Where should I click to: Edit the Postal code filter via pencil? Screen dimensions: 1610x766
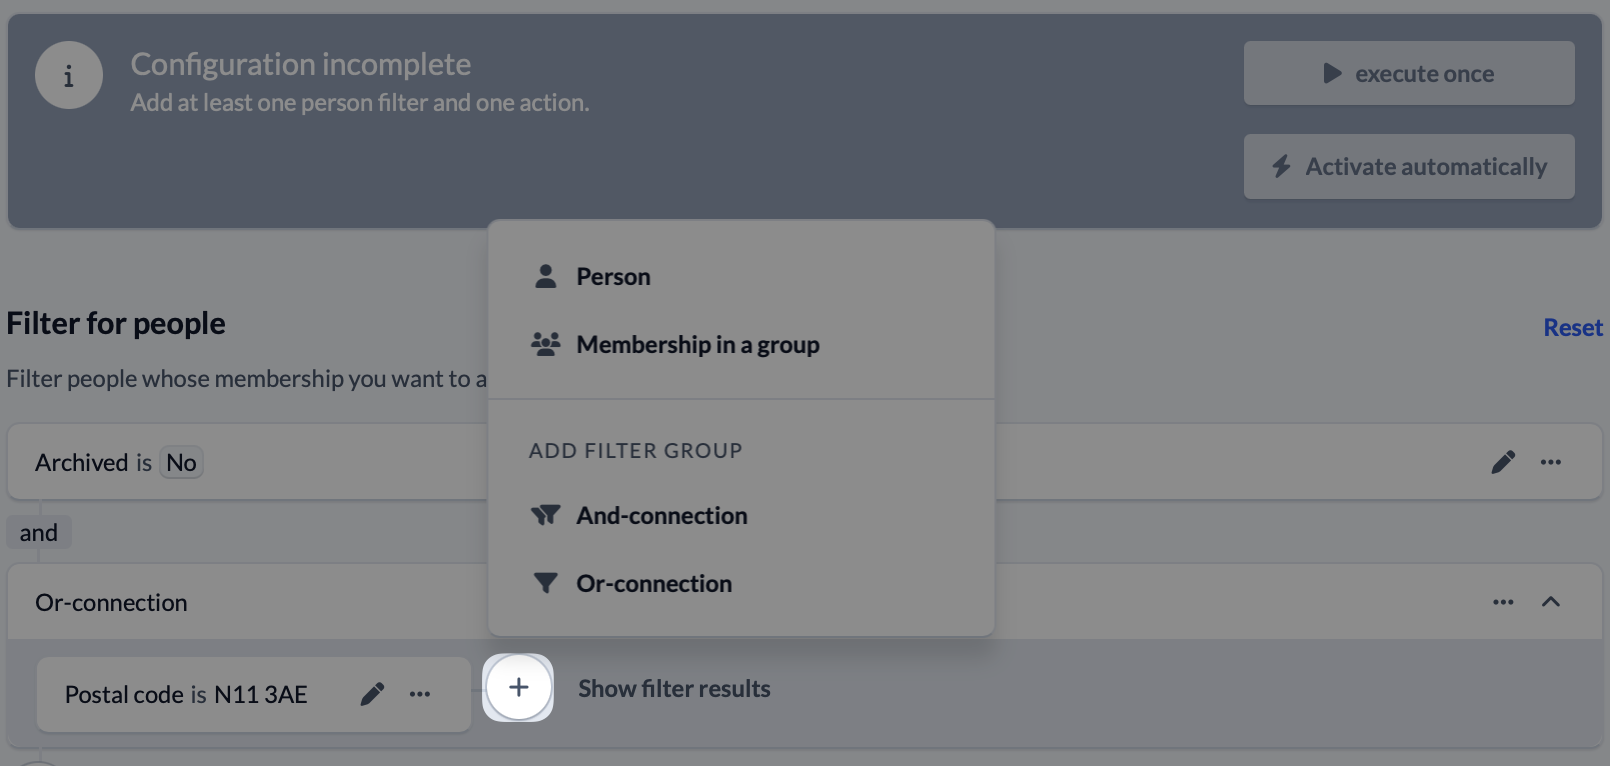coord(372,694)
